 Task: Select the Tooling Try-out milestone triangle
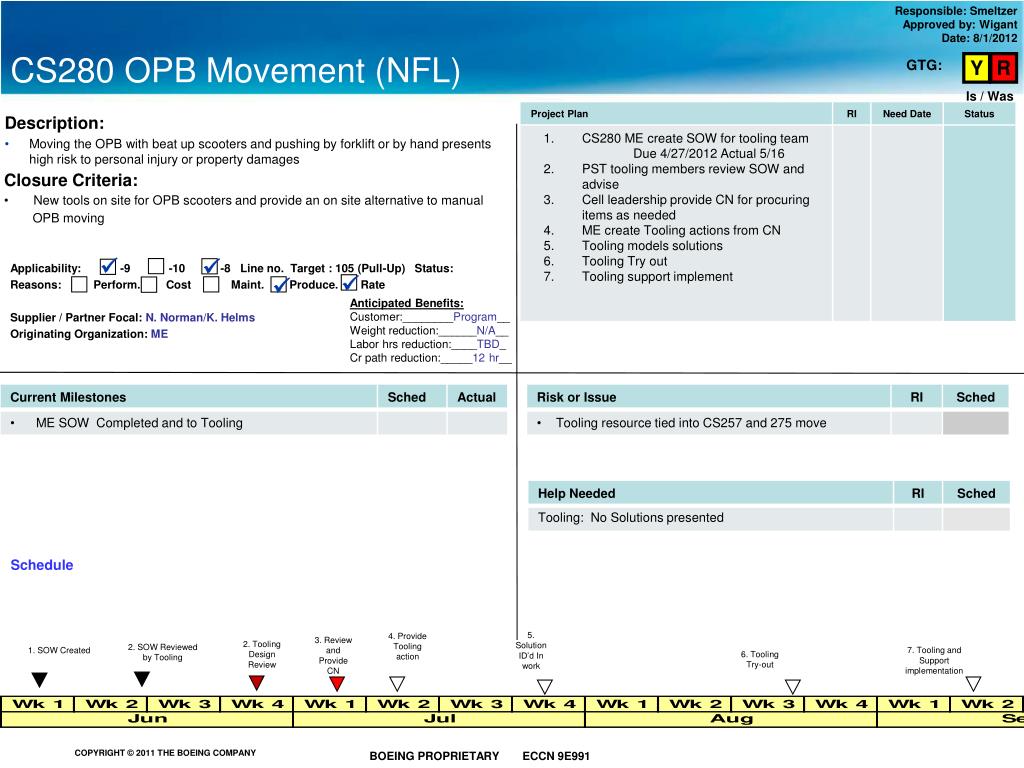click(x=793, y=686)
